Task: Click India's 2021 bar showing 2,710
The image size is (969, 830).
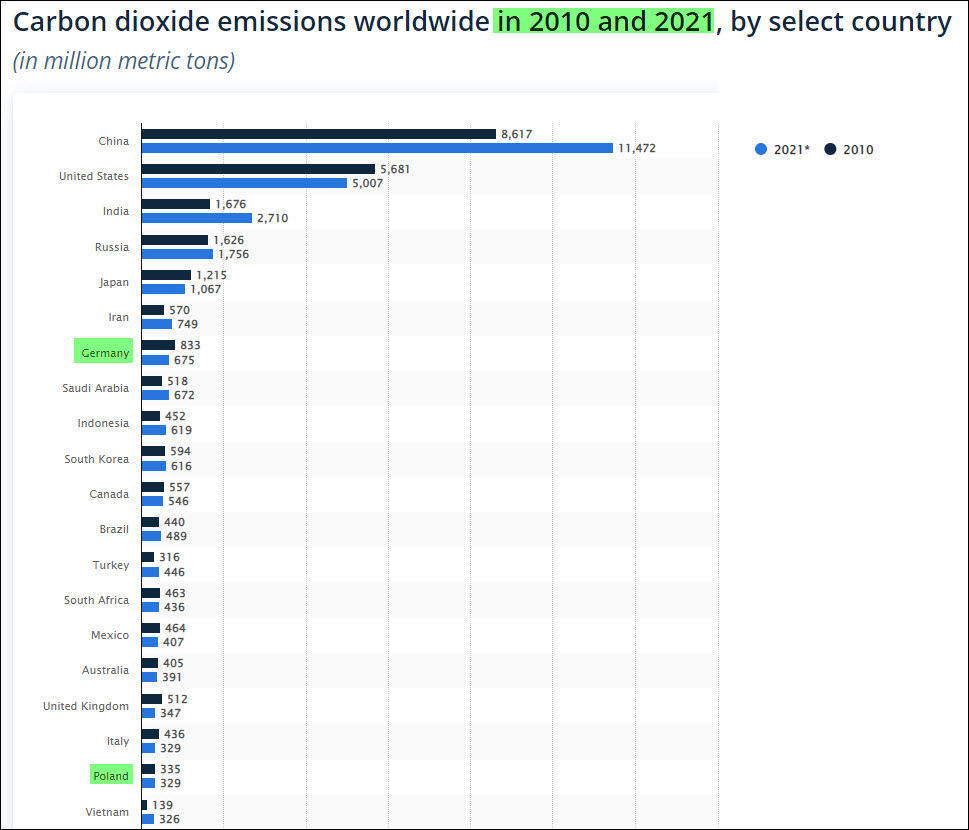Action: pyautogui.click(x=196, y=218)
